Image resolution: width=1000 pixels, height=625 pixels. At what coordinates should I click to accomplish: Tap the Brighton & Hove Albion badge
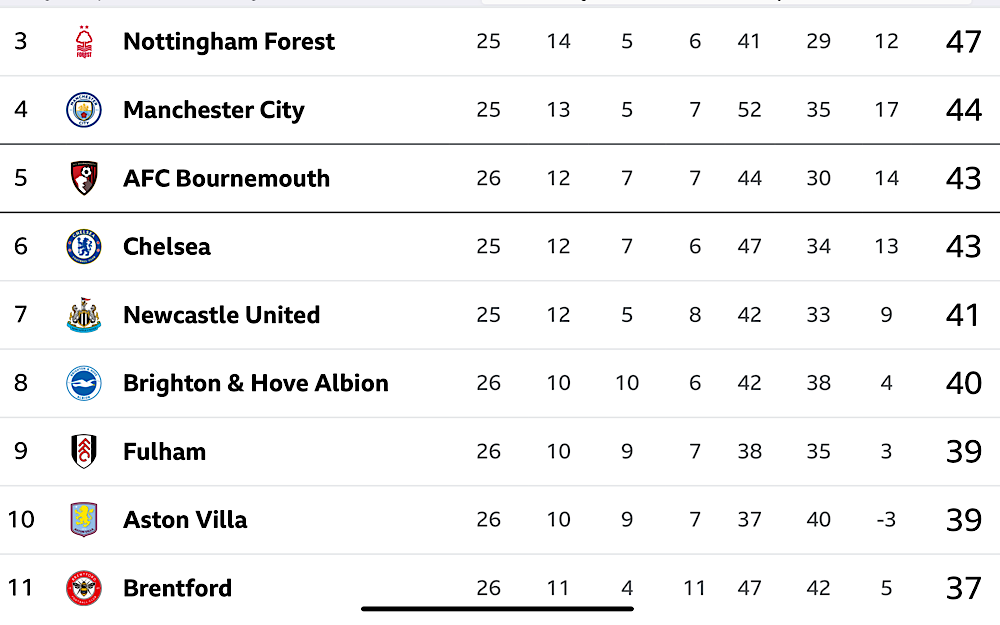pos(84,383)
